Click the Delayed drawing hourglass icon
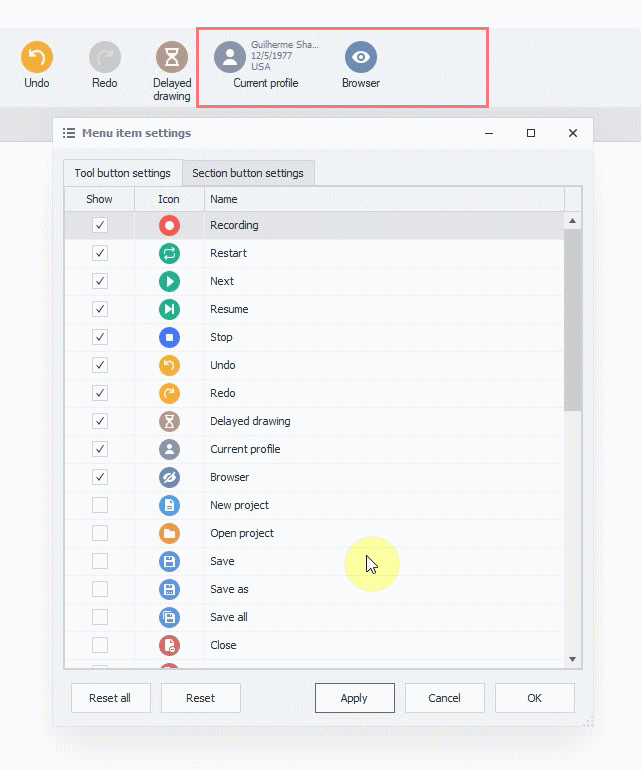The height and width of the screenshot is (770, 641). [172, 56]
